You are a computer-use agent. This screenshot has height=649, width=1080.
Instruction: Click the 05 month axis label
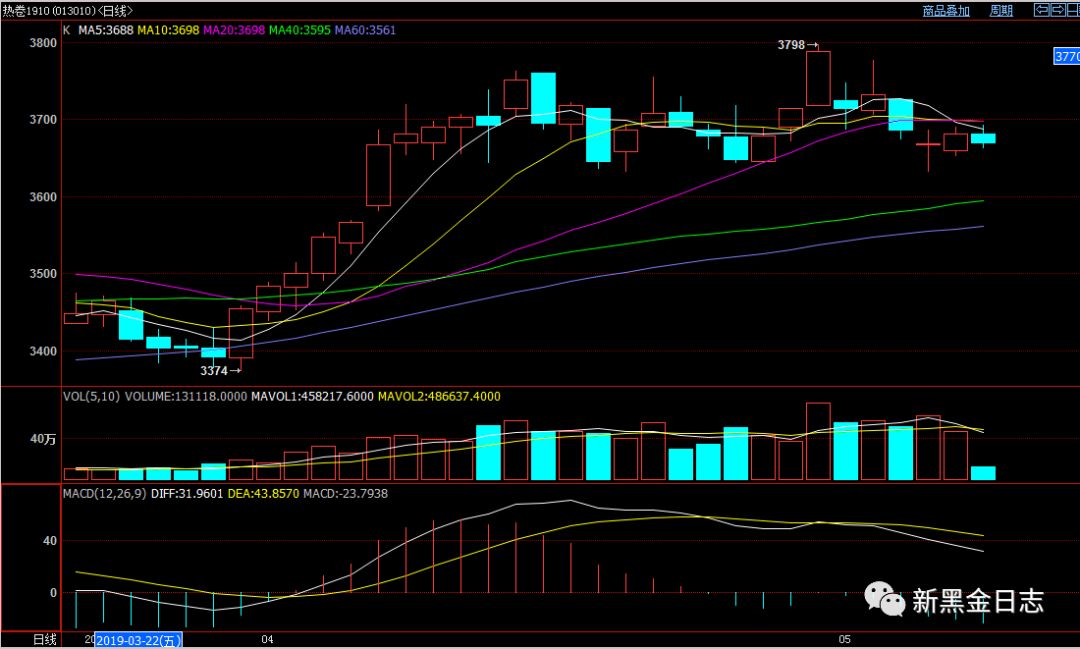pyautogui.click(x=844, y=639)
